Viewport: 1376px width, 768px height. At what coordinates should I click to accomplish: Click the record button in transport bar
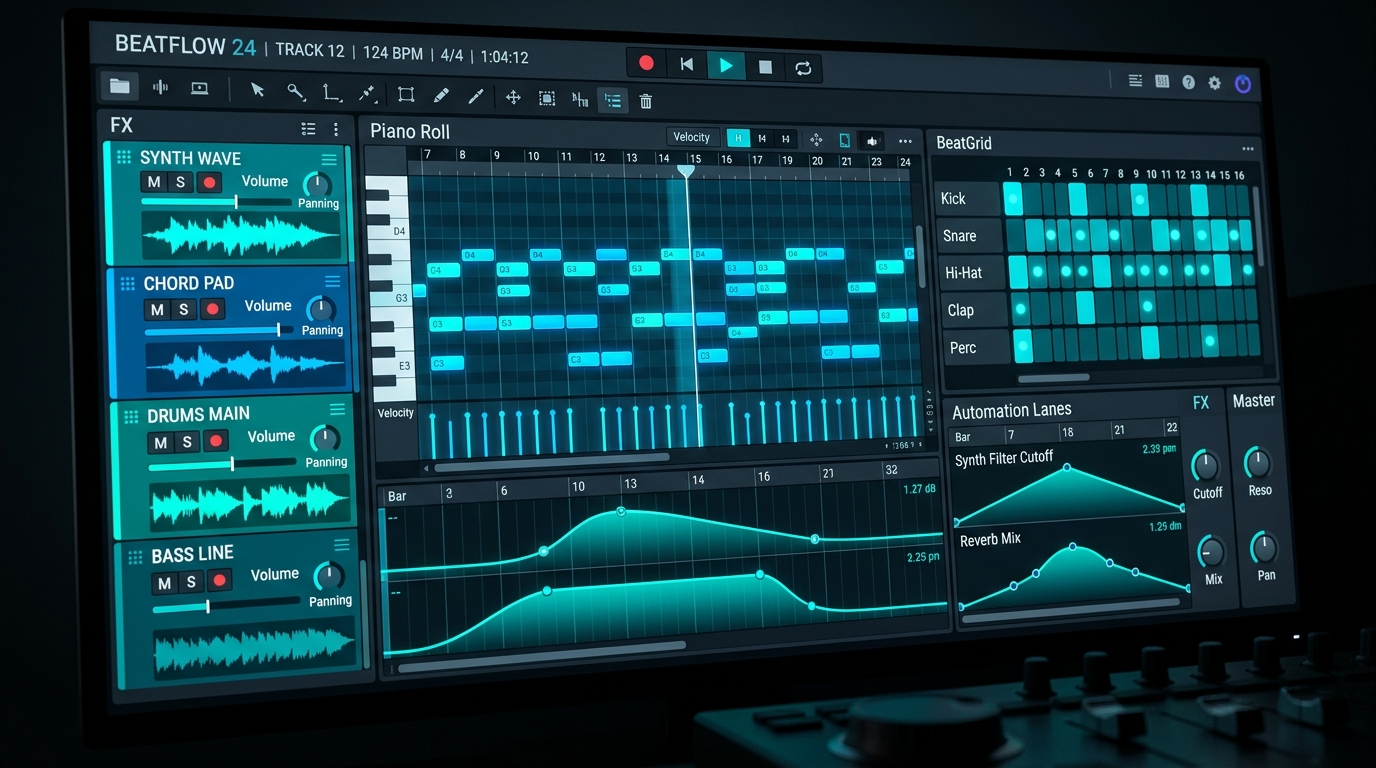coord(646,63)
